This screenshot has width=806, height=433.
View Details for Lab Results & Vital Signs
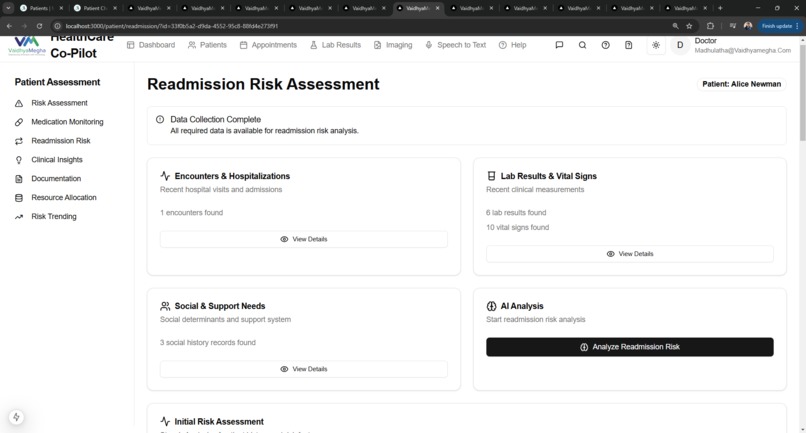(x=630, y=254)
